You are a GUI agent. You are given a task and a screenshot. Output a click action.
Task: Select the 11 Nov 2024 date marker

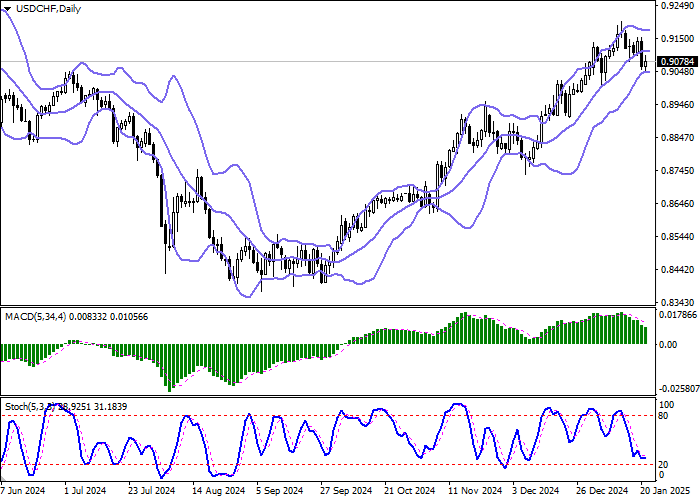(x=476, y=491)
